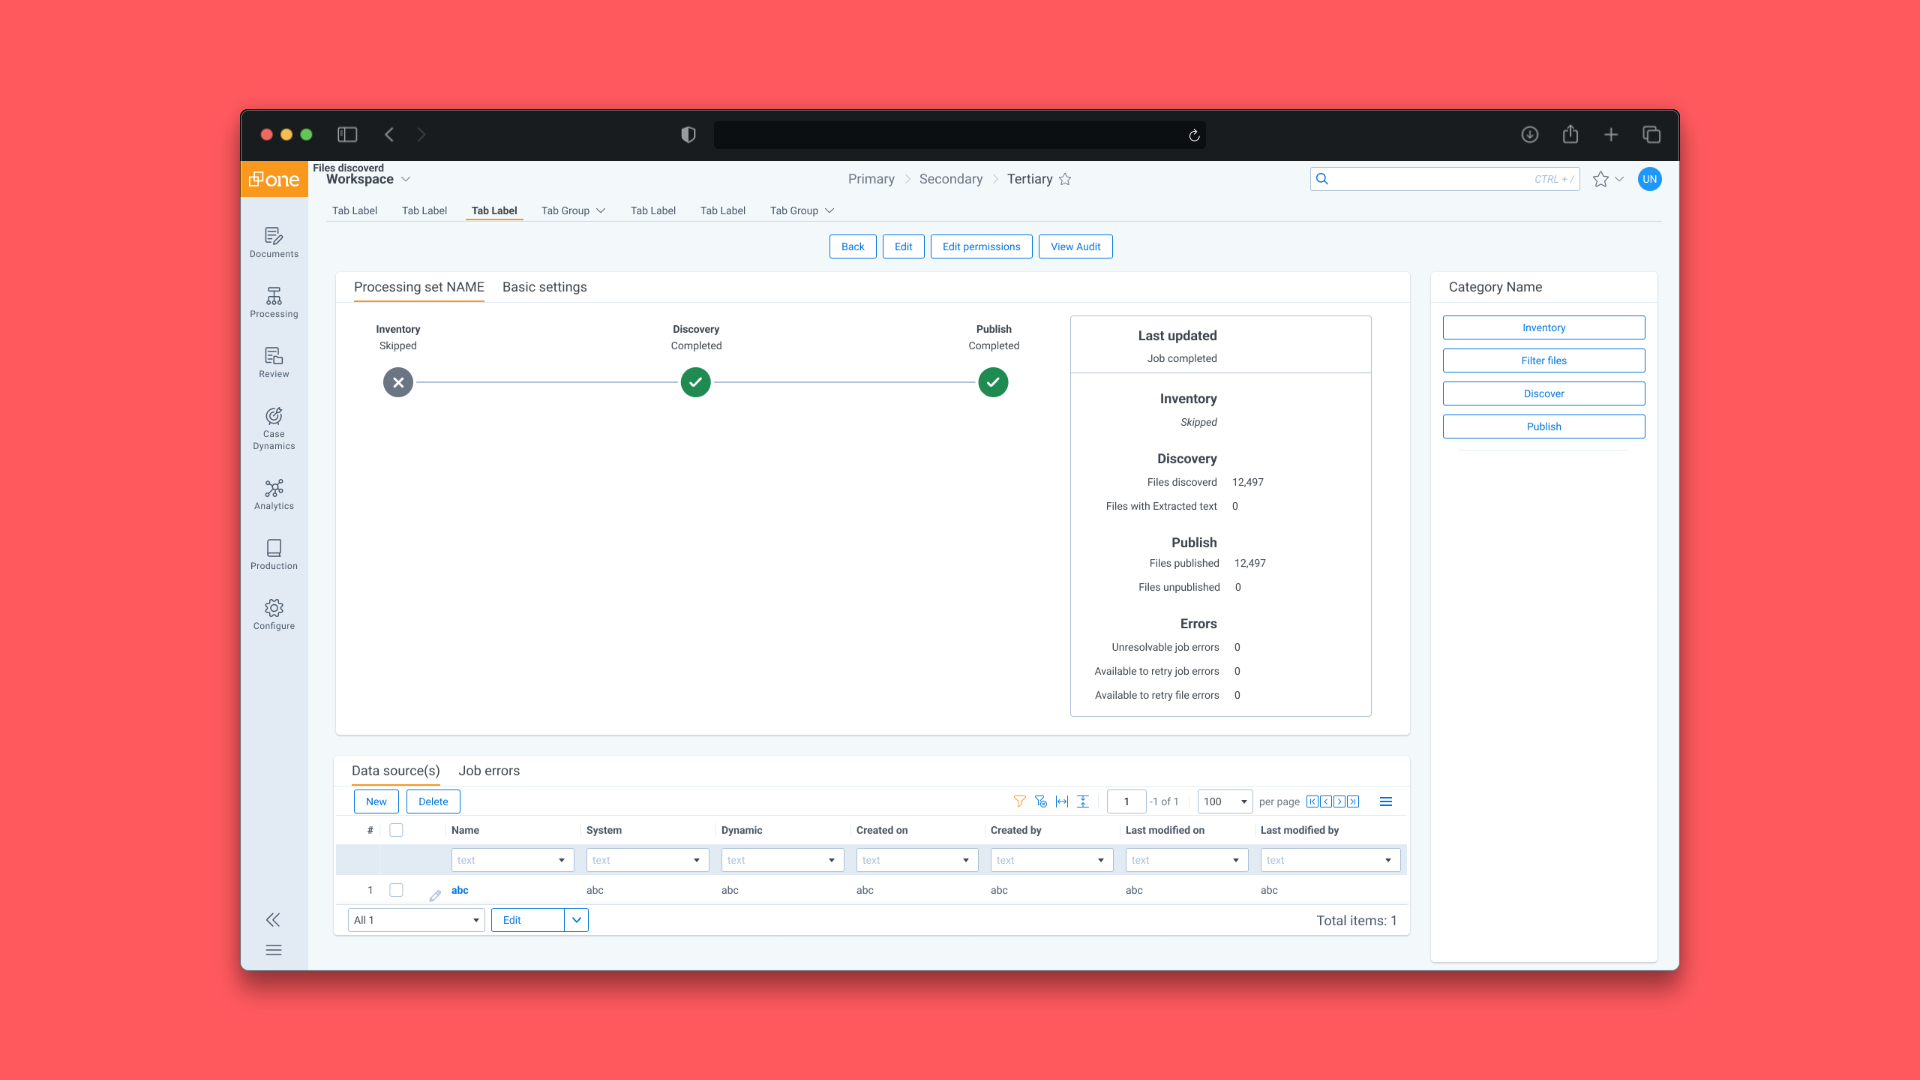Image resolution: width=1920 pixels, height=1080 pixels.
Task: Click the fit column width icon
Action: (1062, 801)
